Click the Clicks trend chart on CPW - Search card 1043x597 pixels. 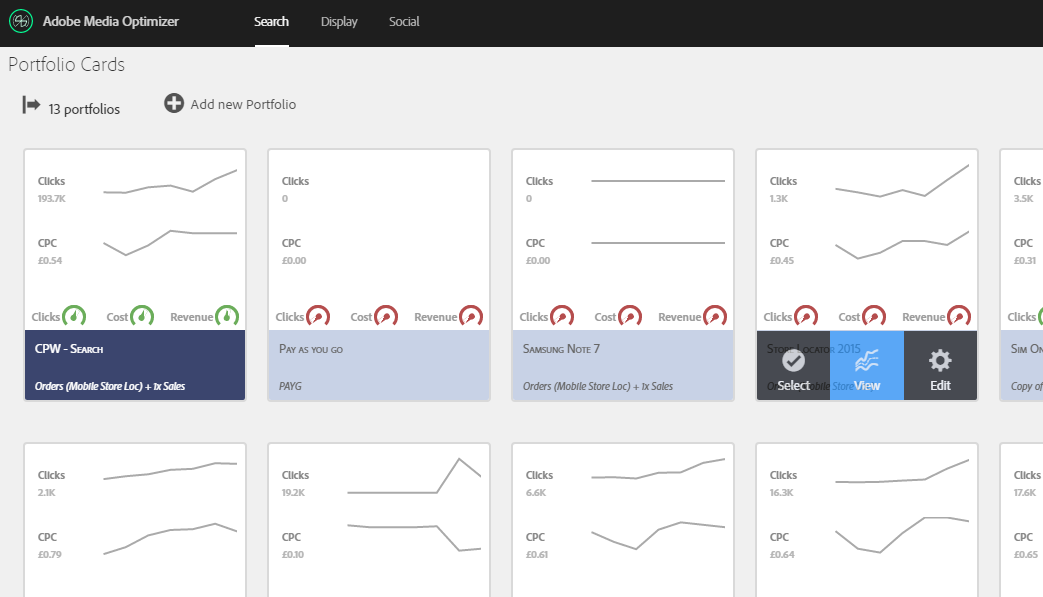click(x=170, y=183)
